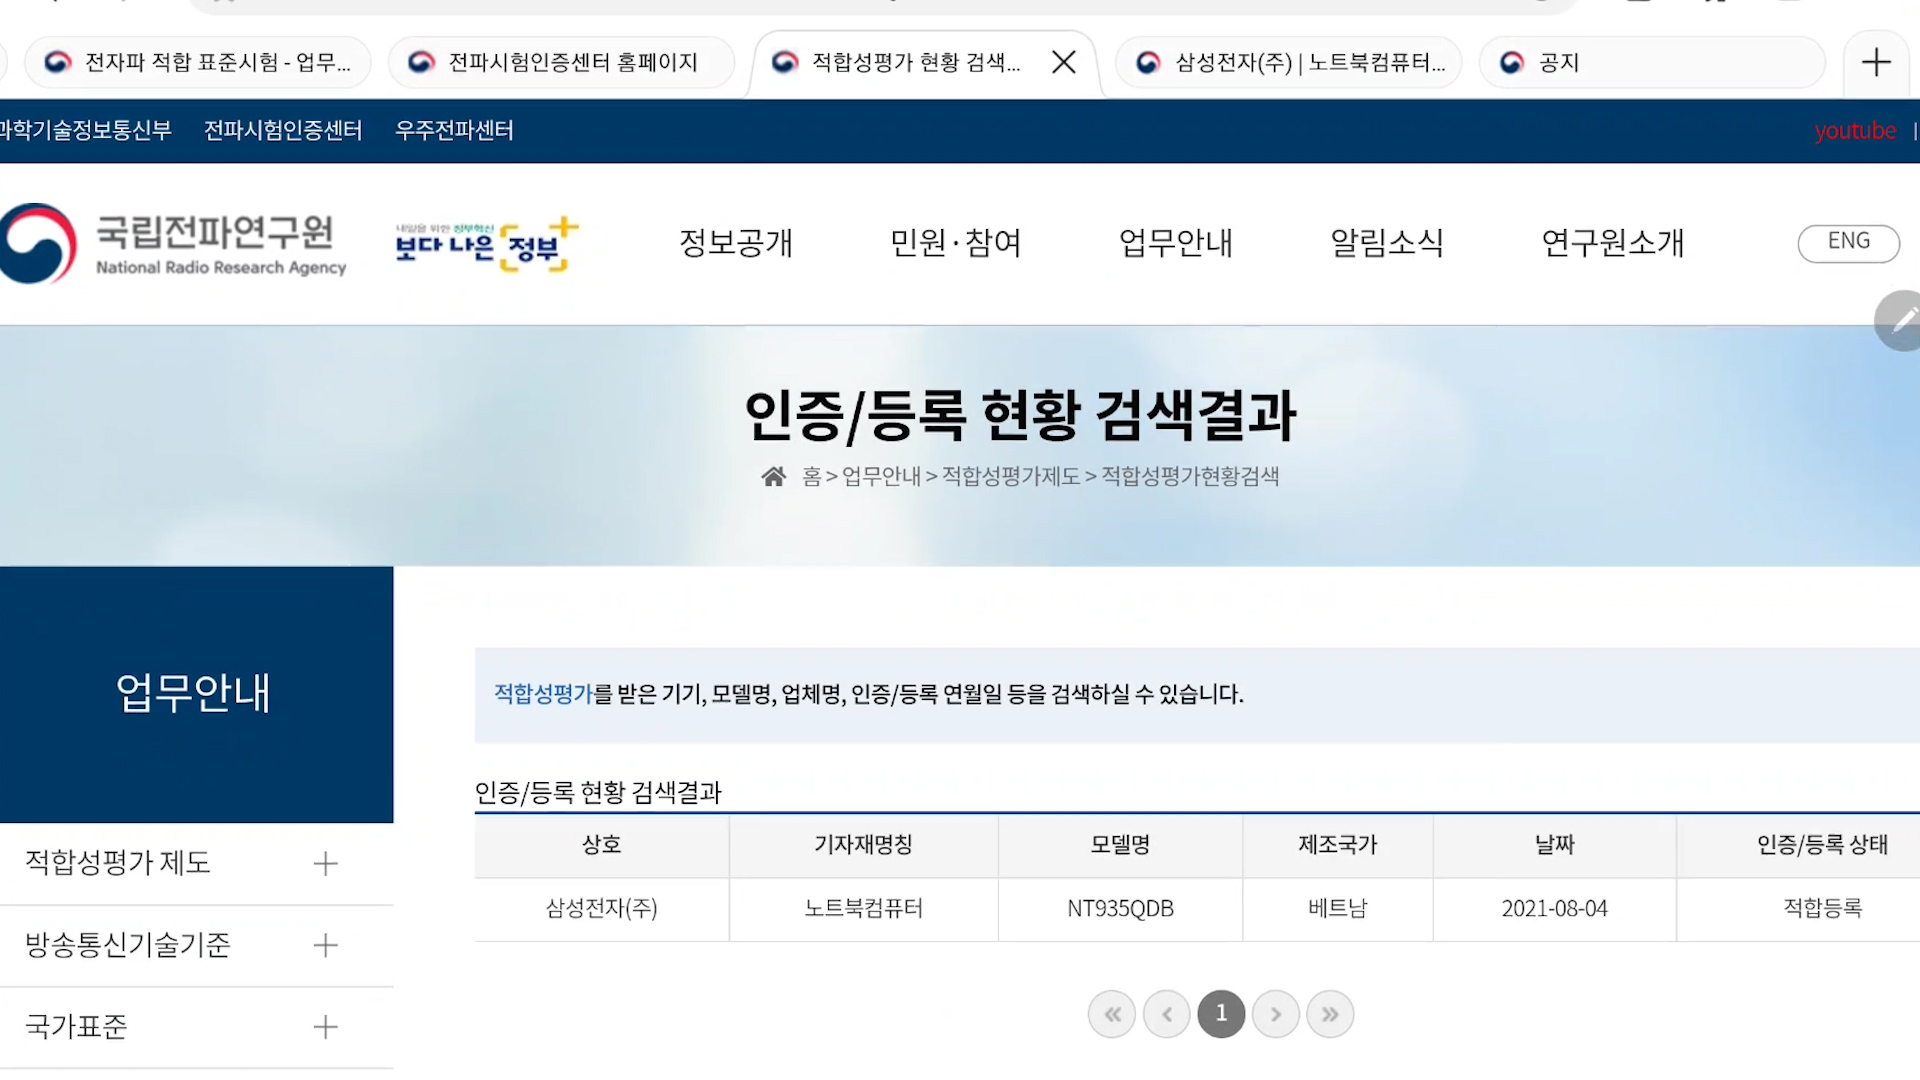Image resolution: width=1920 pixels, height=1080 pixels.
Task: Expand the 국가표준 sidebar section
Action: (325, 1027)
